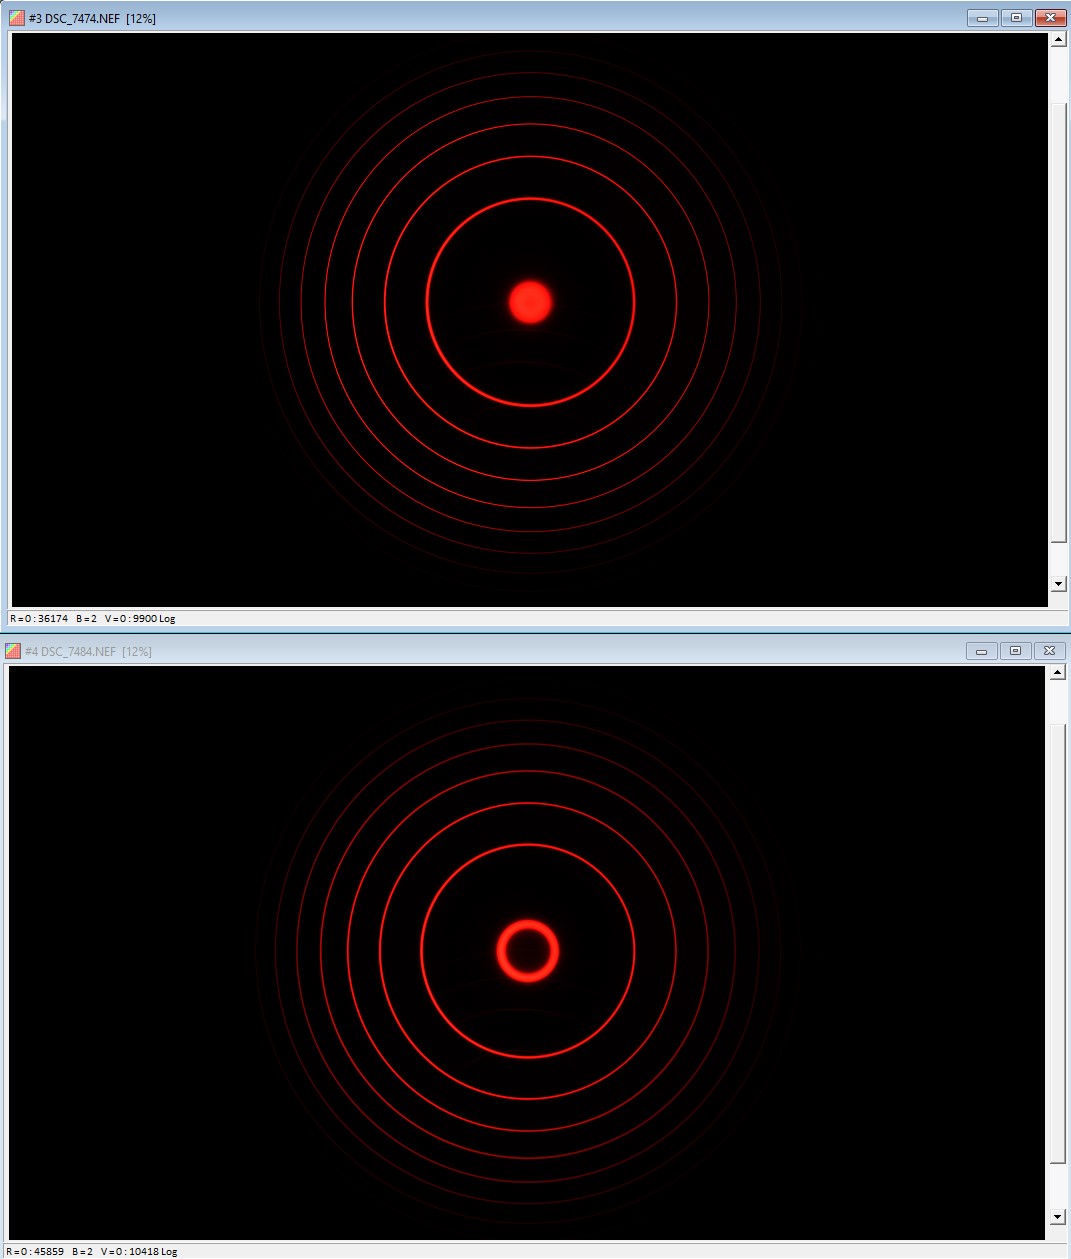The height and width of the screenshot is (1259, 1071).
Task: Click the DSC_7474.NEF vertical scrollbar thumb
Action: point(1058,320)
